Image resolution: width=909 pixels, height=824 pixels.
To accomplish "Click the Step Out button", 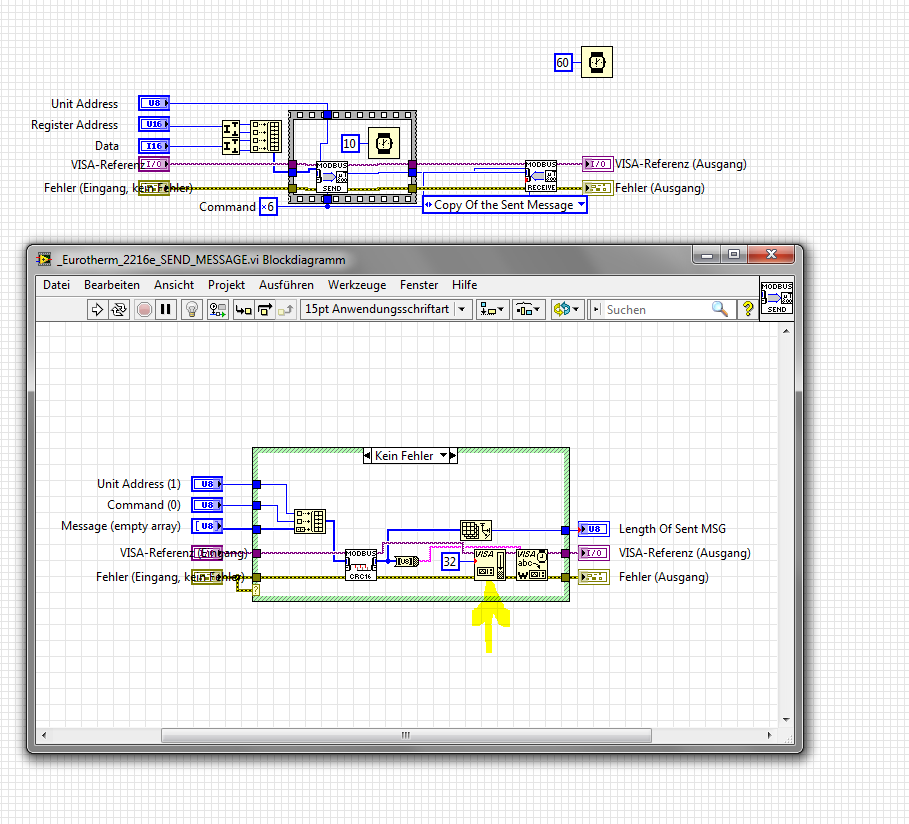I will point(286,310).
